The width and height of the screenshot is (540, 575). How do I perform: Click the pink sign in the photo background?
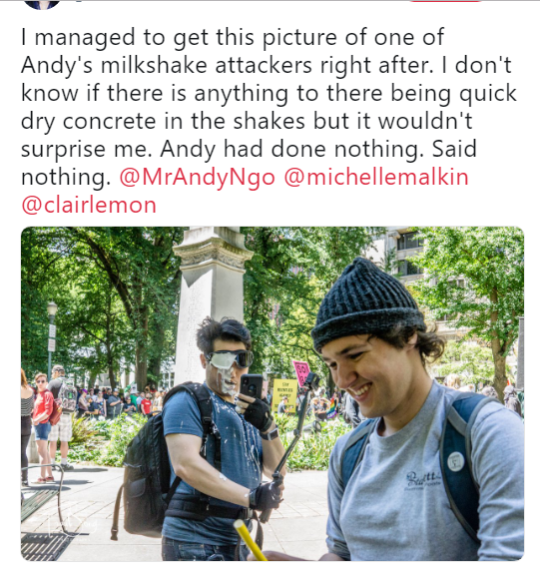302,373
